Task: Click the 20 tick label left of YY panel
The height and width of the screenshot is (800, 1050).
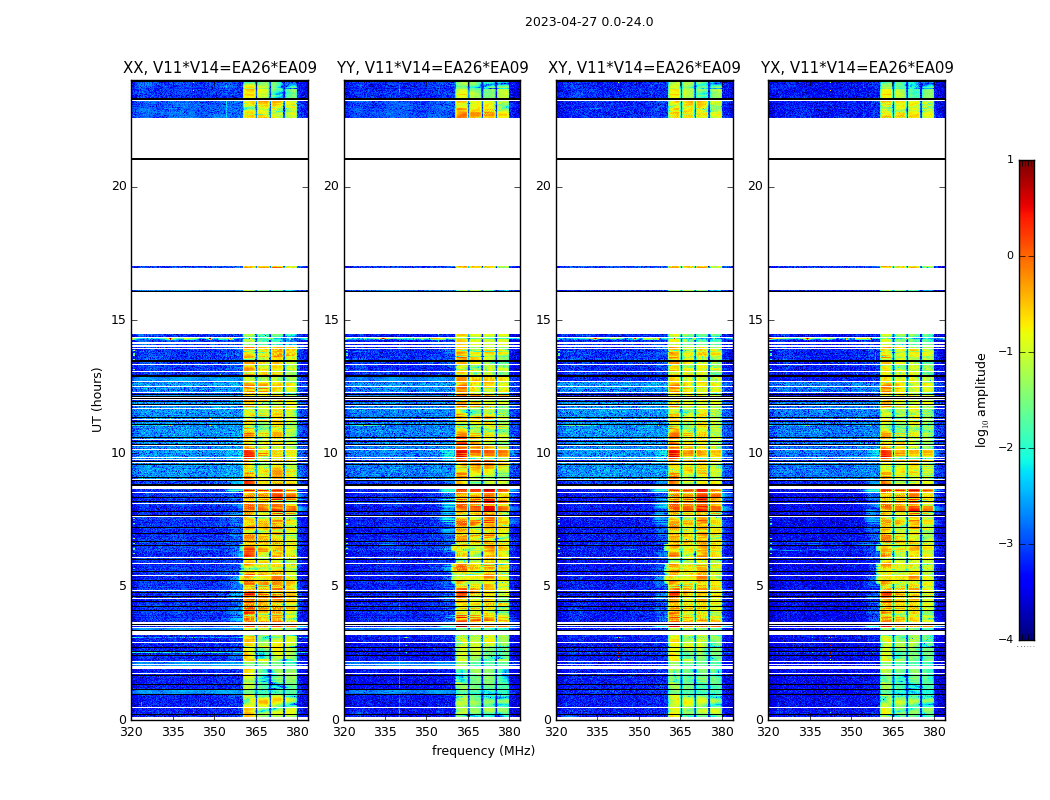Action: (330, 186)
